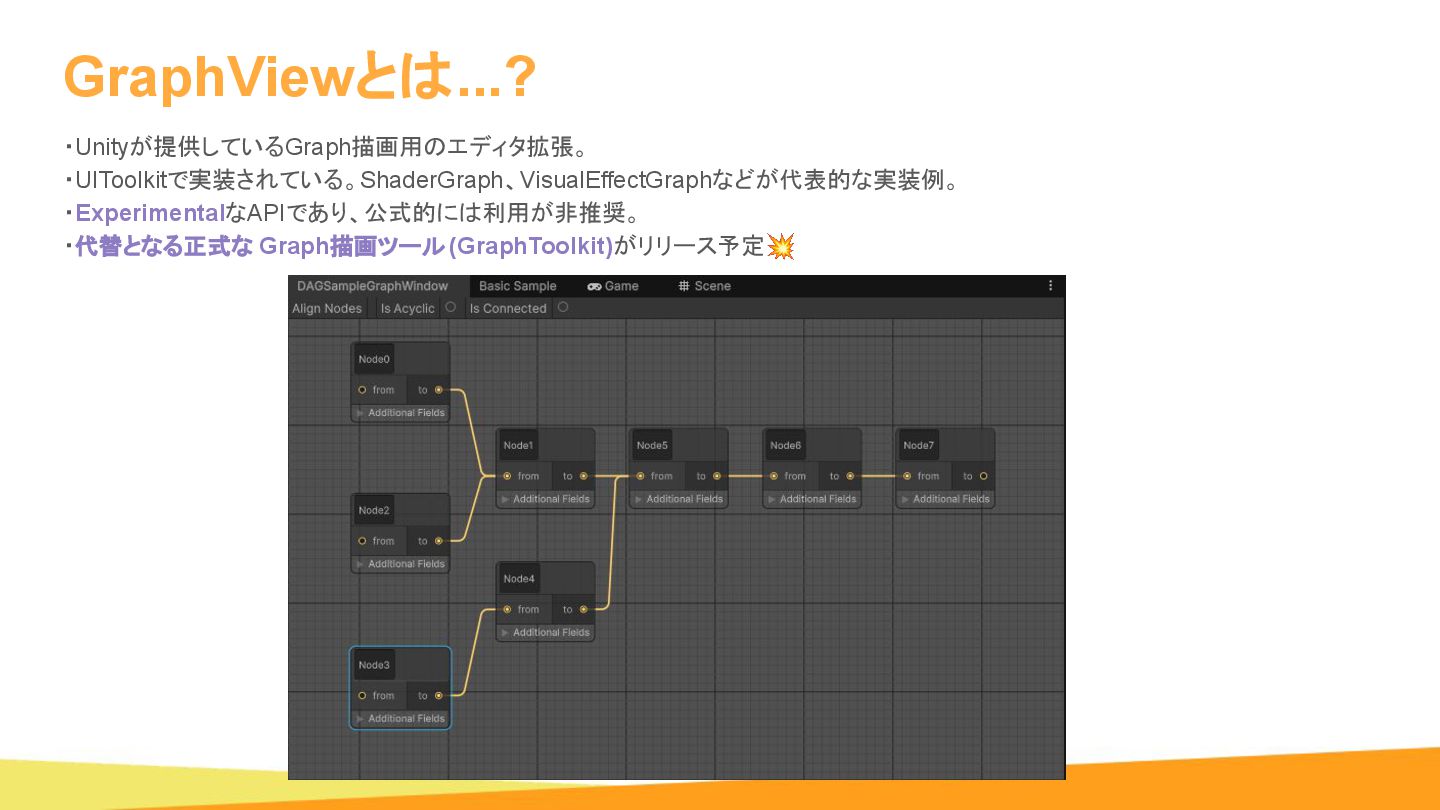The image size is (1440, 810).
Task: Click Node1's 'from' input port
Action: 507,476
